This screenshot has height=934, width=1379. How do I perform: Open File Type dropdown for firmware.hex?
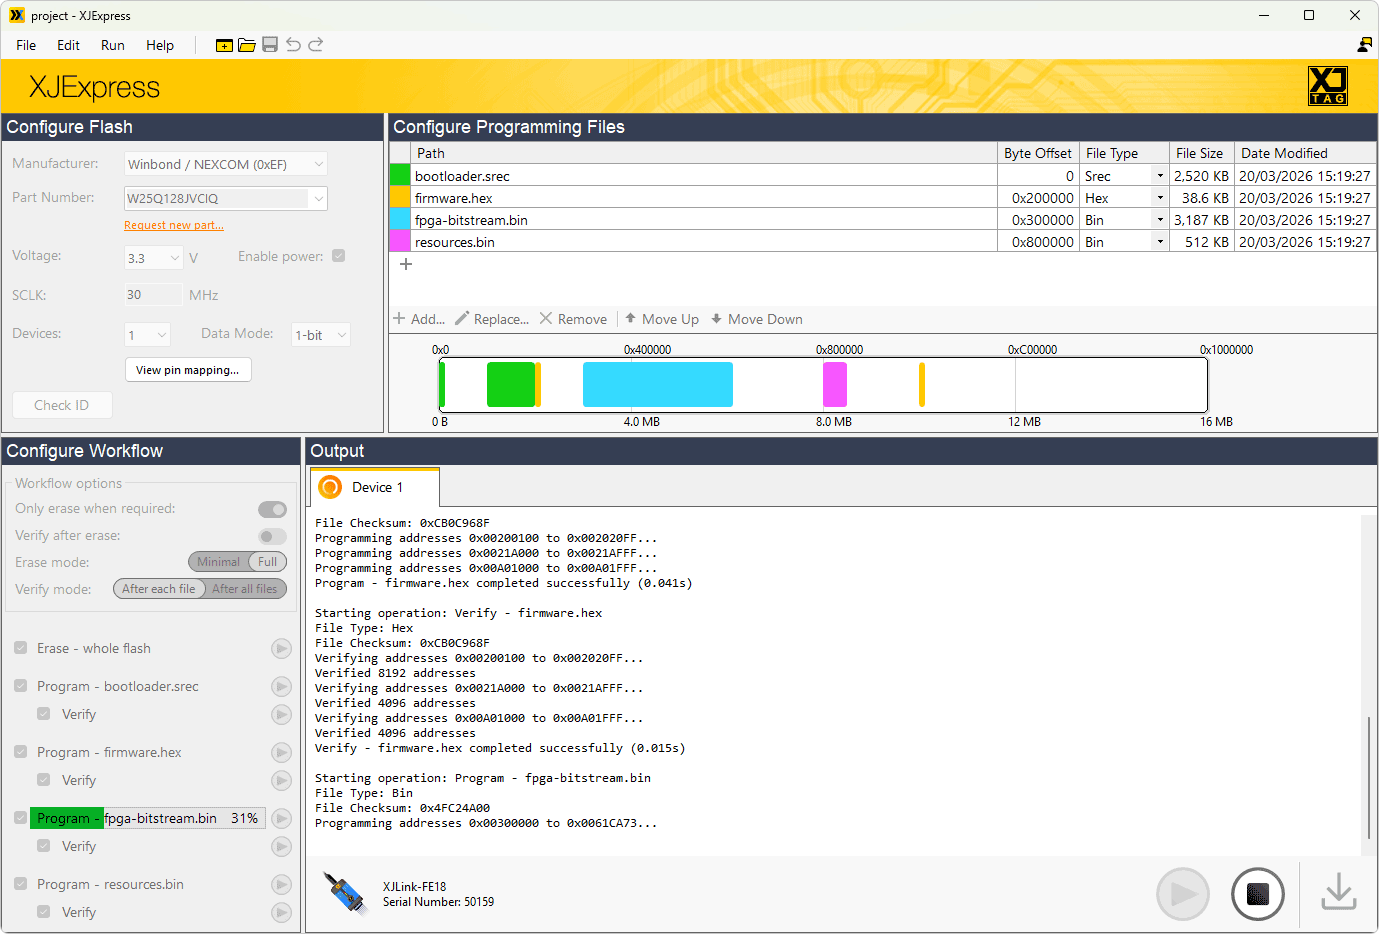coord(1160,198)
